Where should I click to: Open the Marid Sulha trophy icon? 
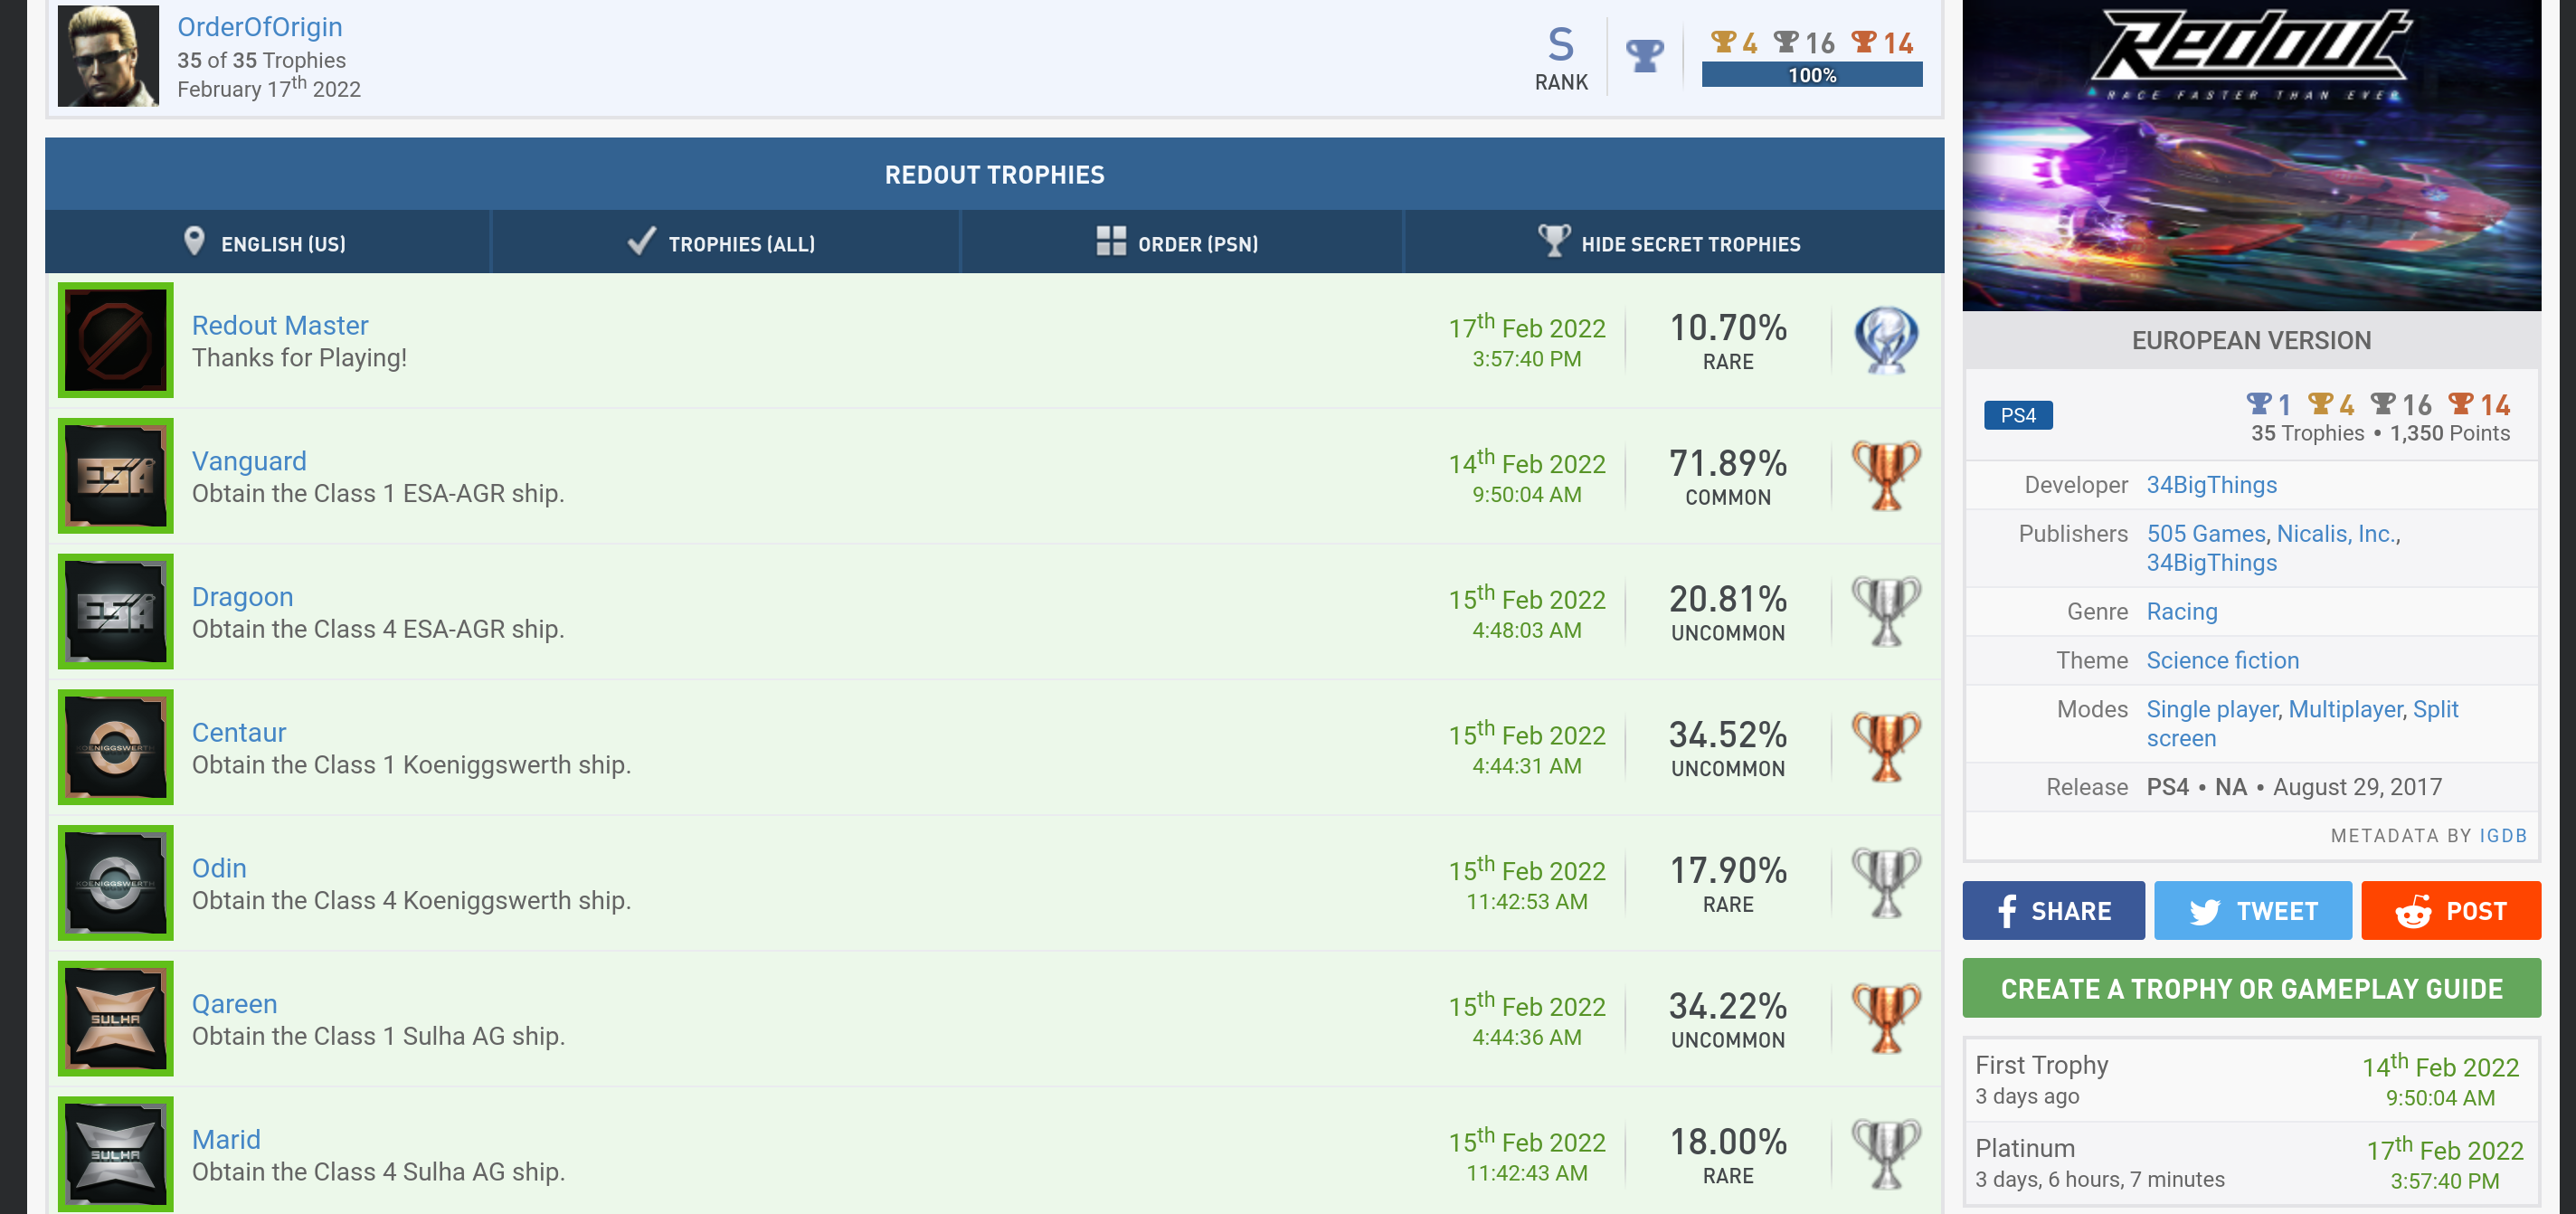(x=116, y=1154)
